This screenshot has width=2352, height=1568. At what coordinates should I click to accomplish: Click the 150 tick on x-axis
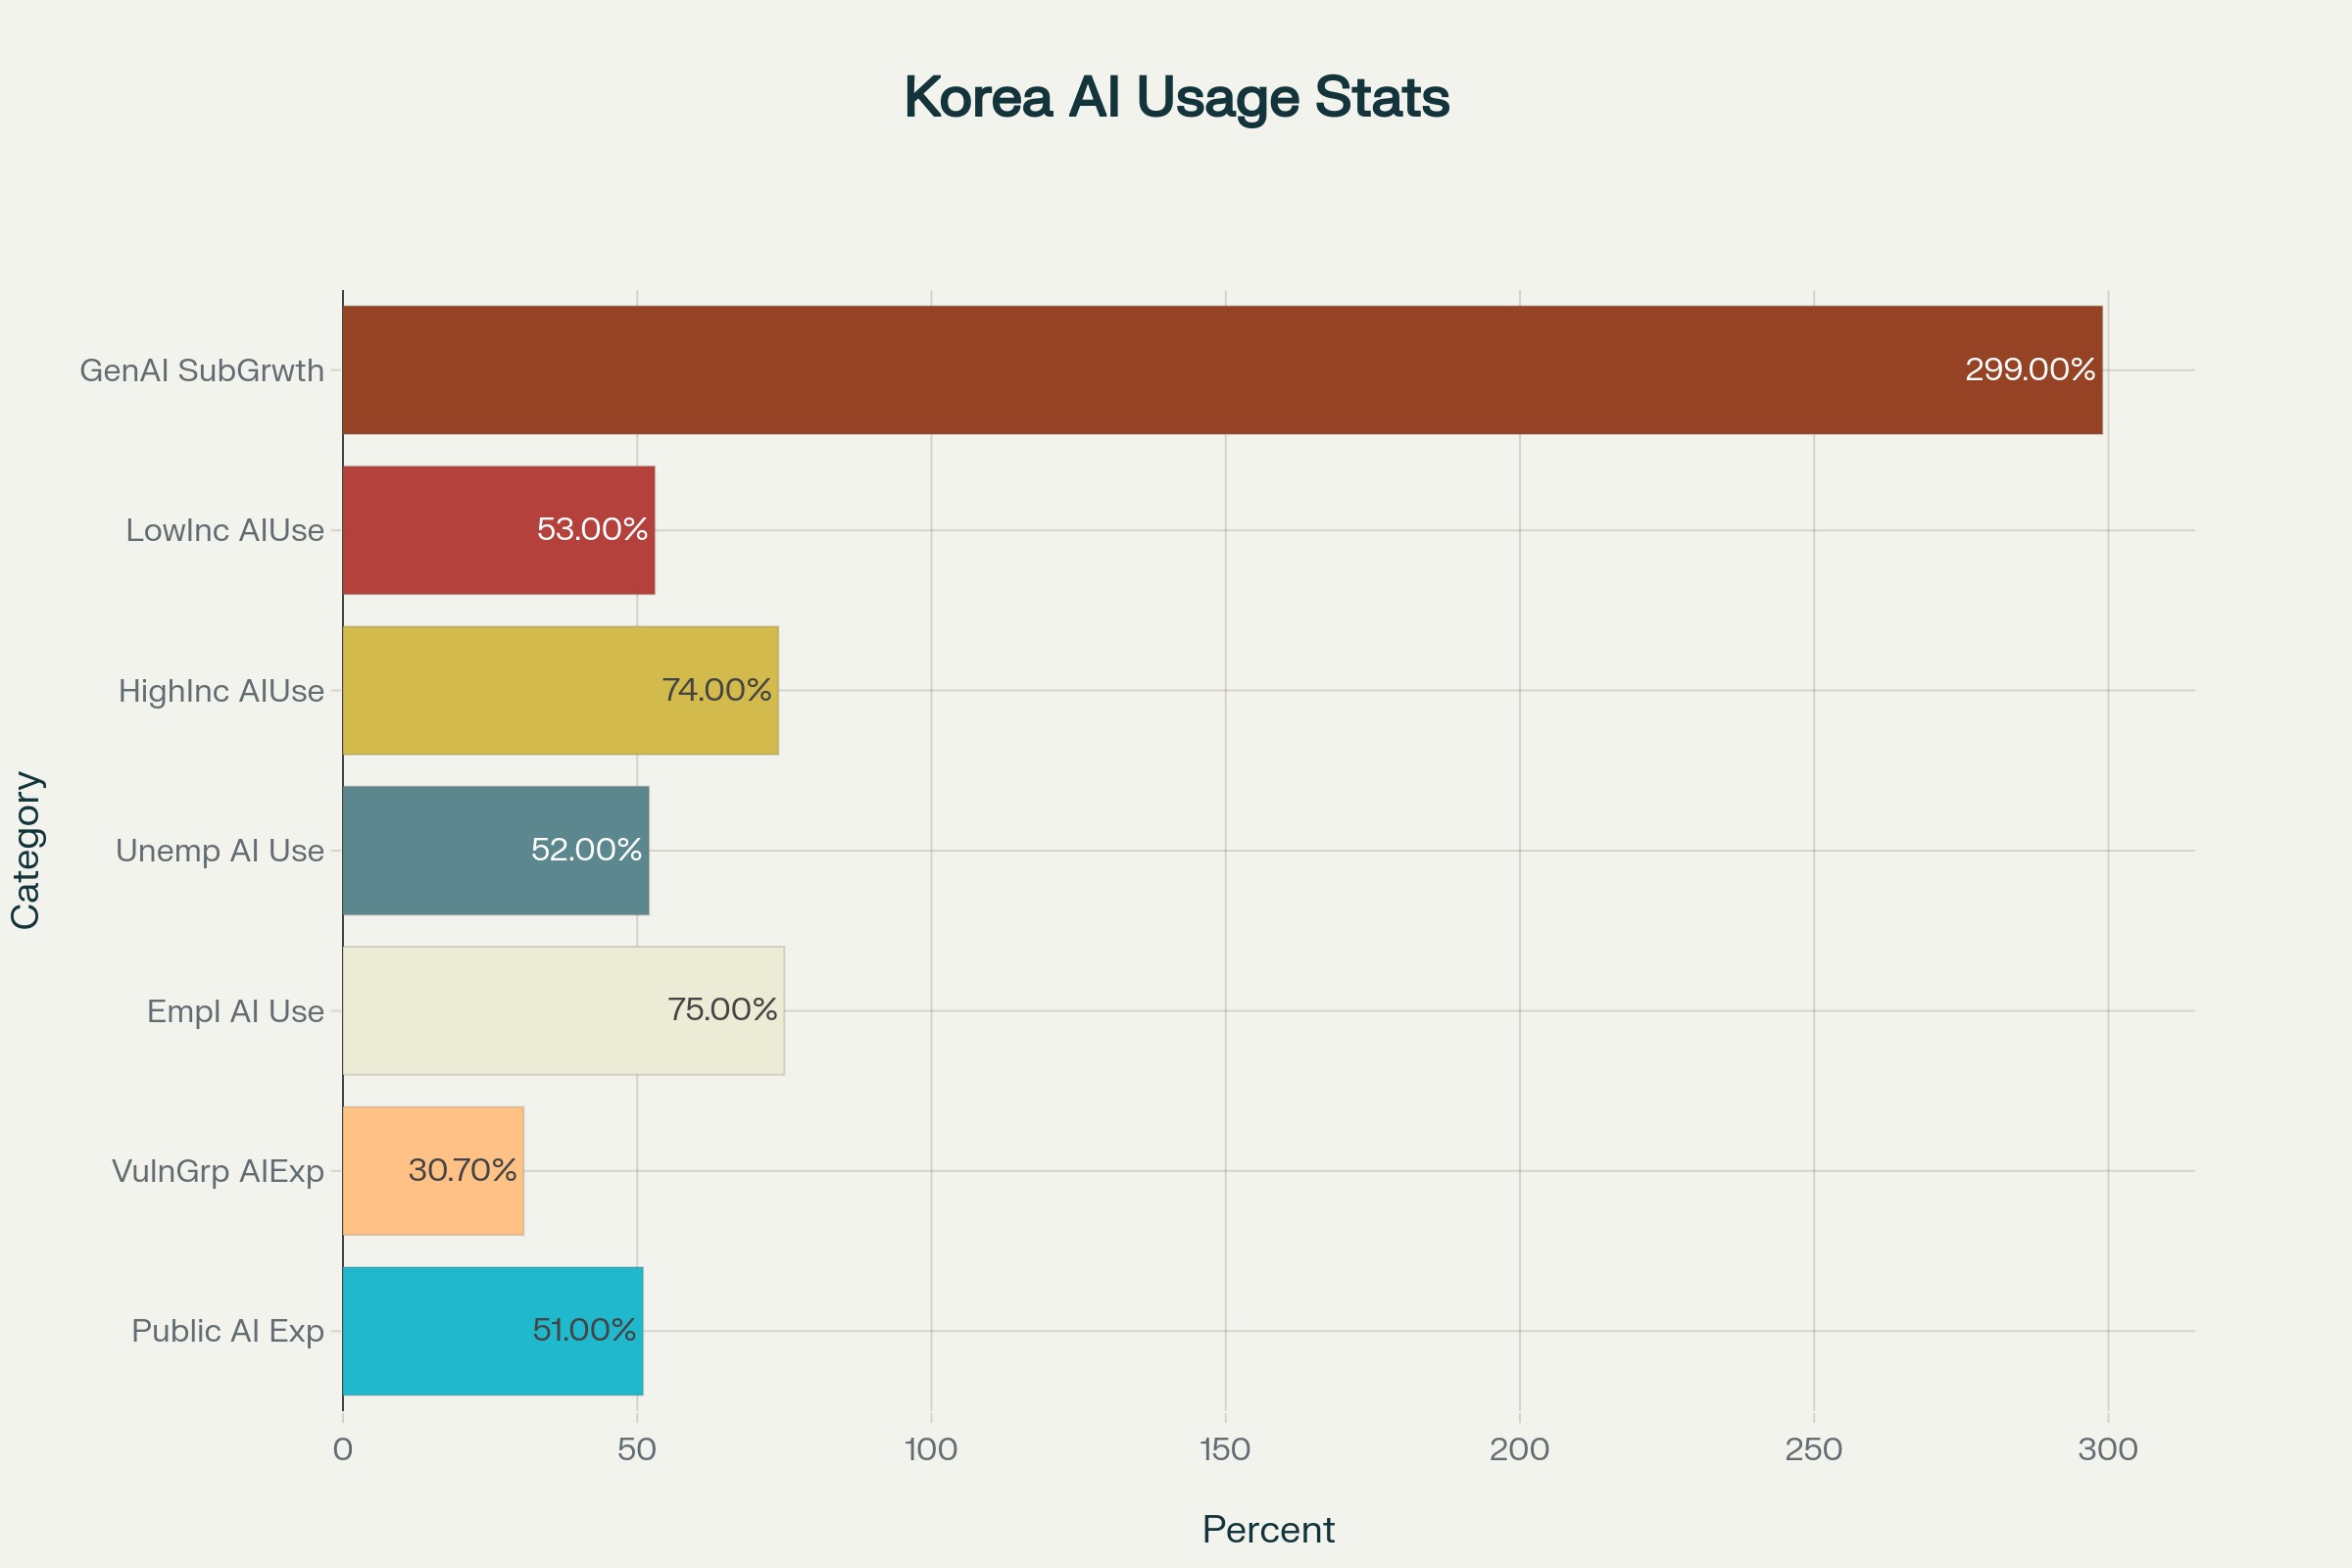click(x=1225, y=1449)
